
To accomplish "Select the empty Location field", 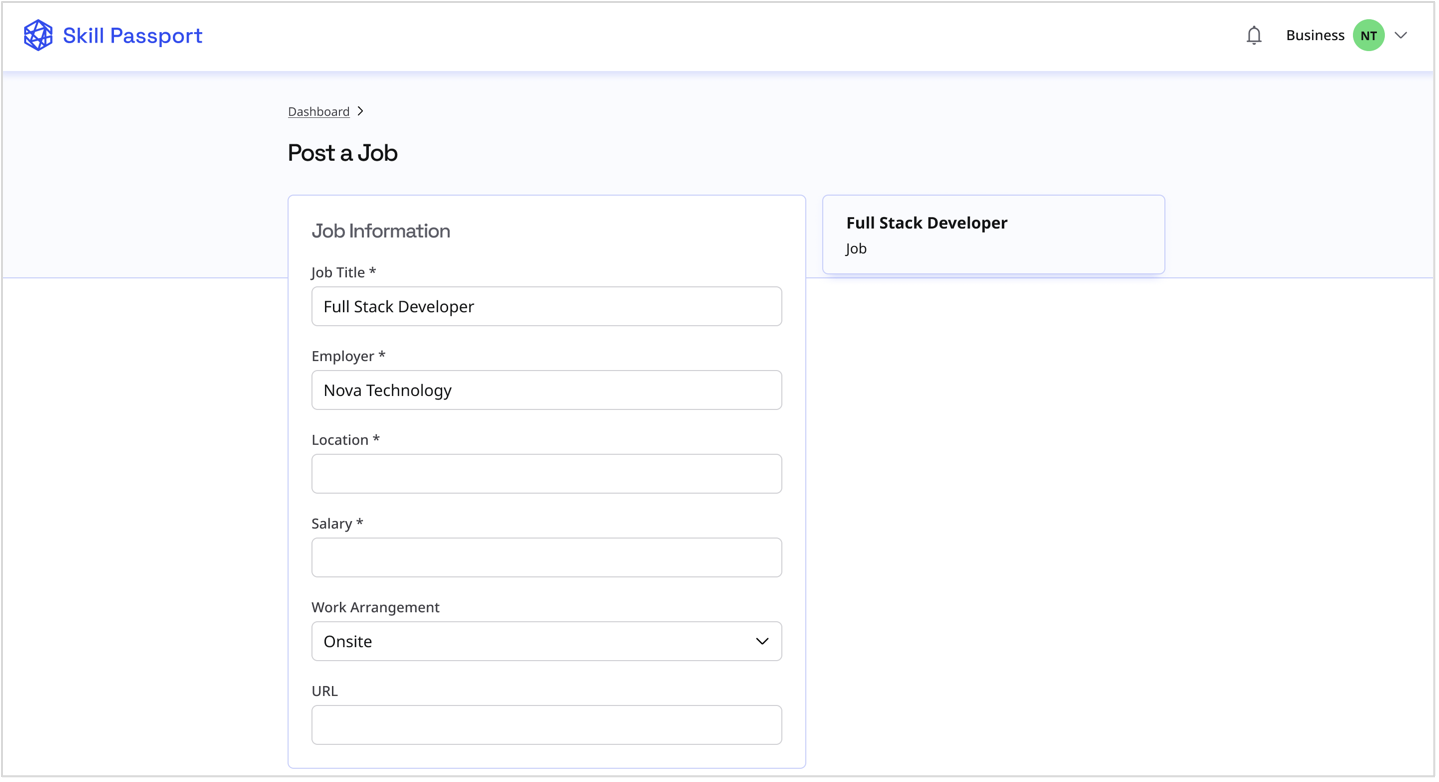I will (x=546, y=474).
